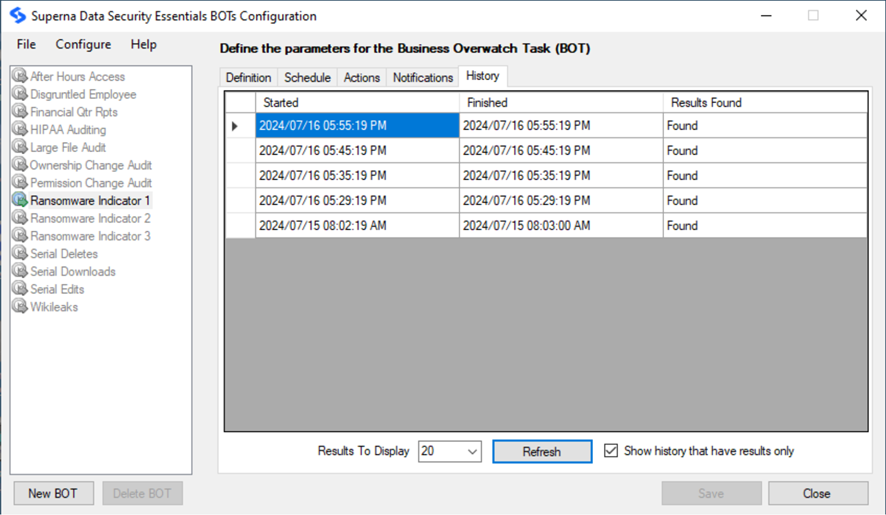This screenshot has height=515, width=886.
Task: Click the Serial Edits BOT icon
Action: coord(20,288)
